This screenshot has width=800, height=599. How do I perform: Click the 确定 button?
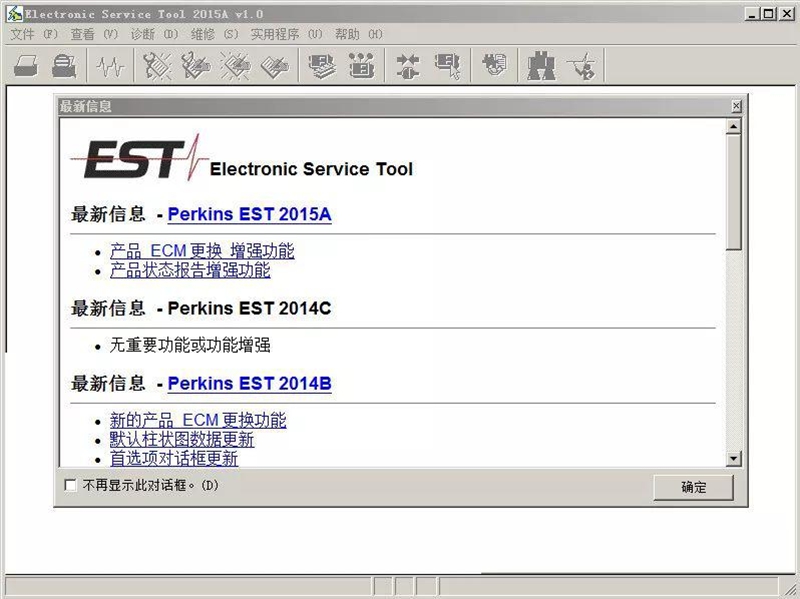coord(693,487)
